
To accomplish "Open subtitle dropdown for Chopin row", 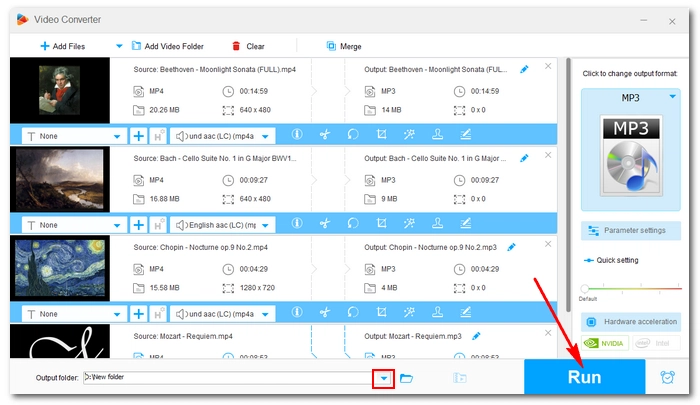I will (74, 313).
